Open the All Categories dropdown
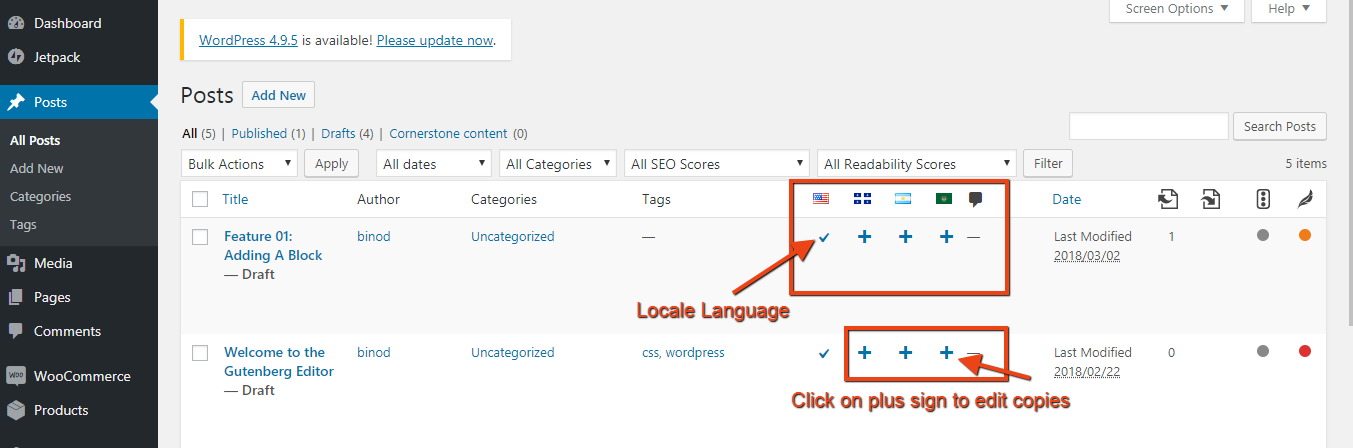The width and height of the screenshot is (1353, 448). click(x=559, y=163)
